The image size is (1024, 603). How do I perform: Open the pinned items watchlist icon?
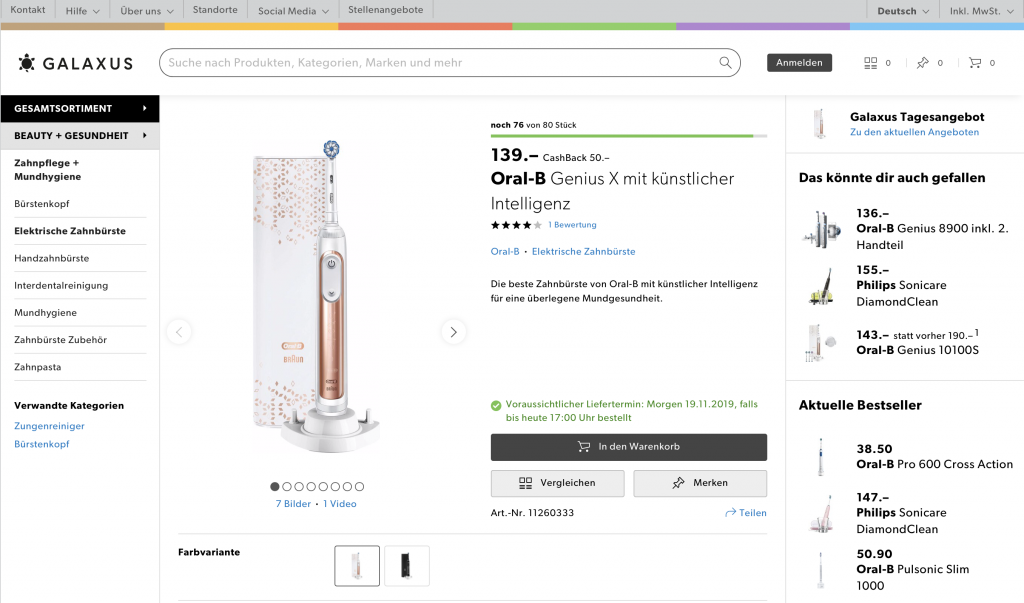(922, 63)
